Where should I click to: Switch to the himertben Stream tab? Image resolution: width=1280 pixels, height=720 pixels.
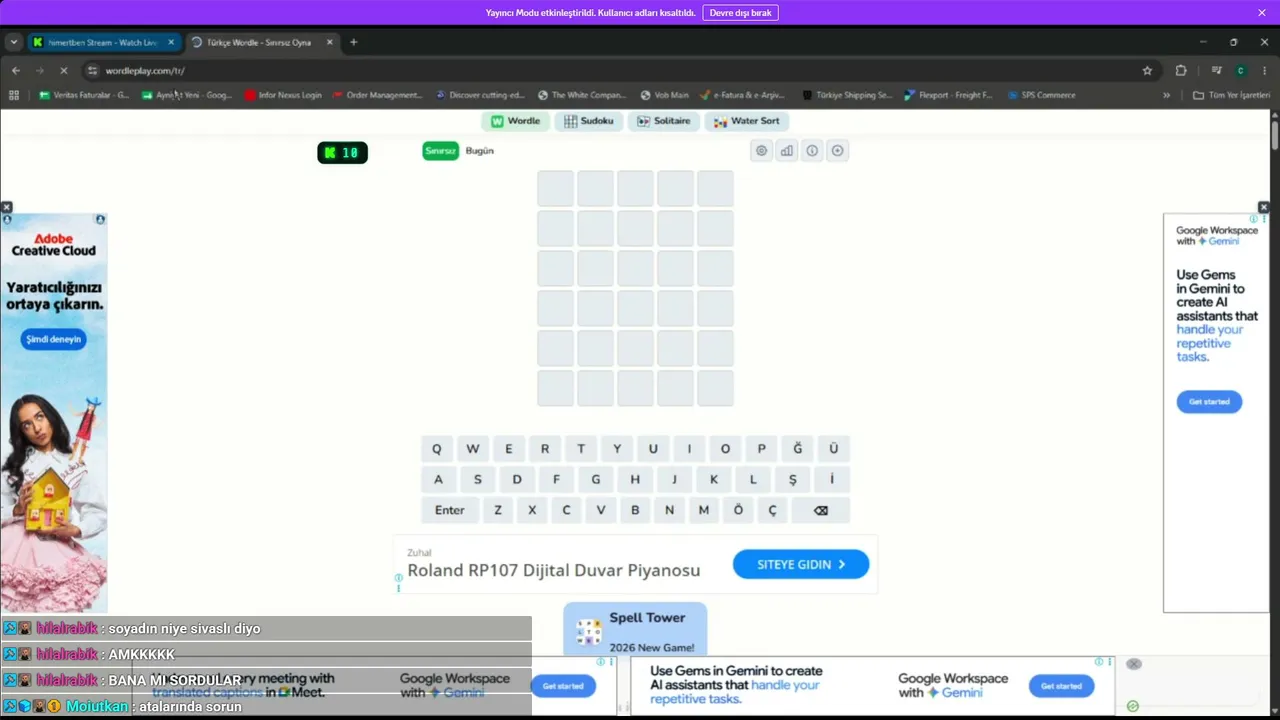104,43
